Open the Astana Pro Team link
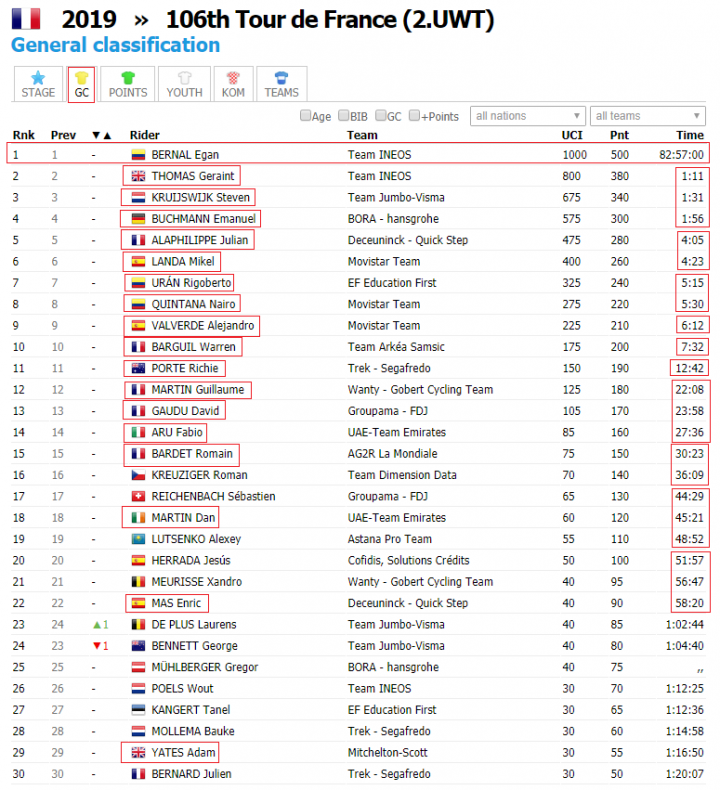The width and height of the screenshot is (720, 790). pyautogui.click(x=389, y=539)
